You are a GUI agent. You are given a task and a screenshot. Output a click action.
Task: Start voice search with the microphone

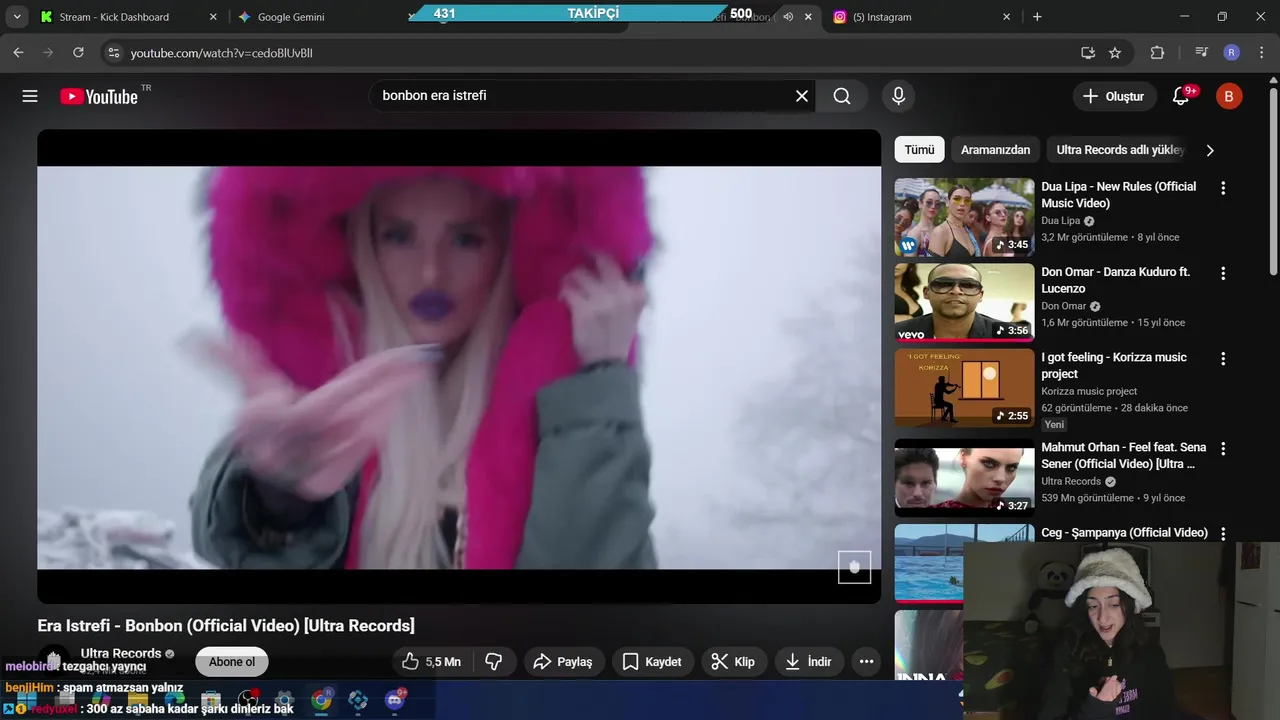tap(898, 96)
